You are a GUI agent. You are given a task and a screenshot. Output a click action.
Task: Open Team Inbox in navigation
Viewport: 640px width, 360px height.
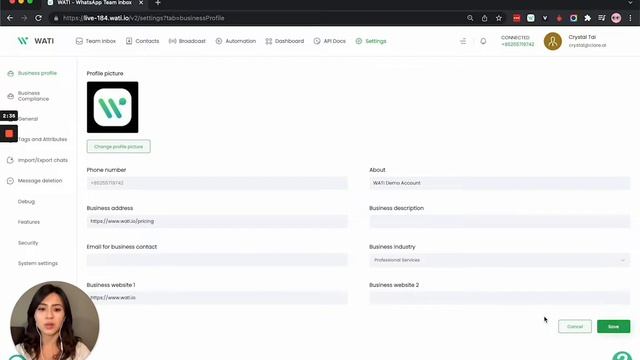pos(96,41)
